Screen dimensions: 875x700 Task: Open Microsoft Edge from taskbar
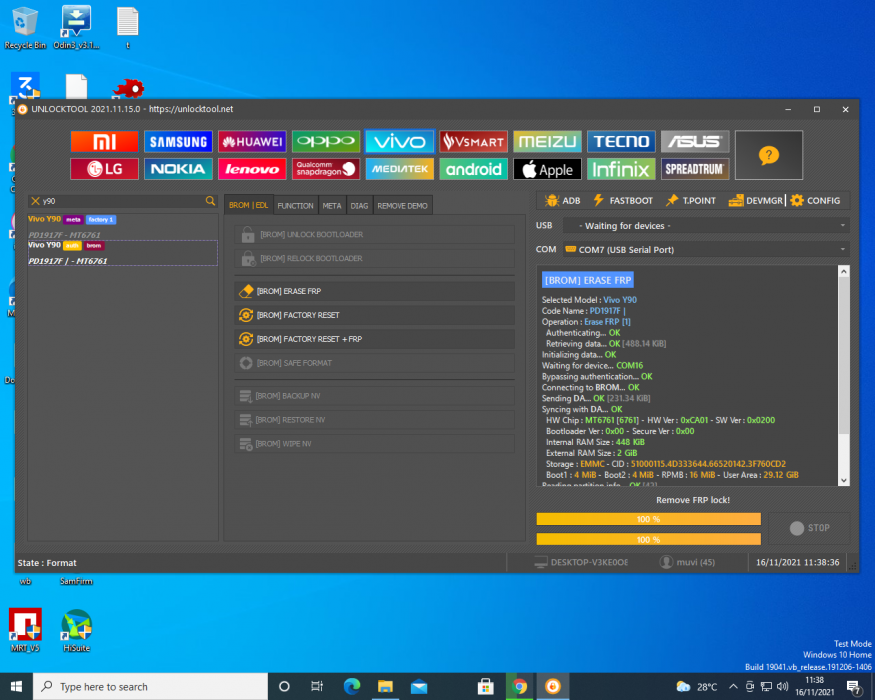click(x=352, y=687)
